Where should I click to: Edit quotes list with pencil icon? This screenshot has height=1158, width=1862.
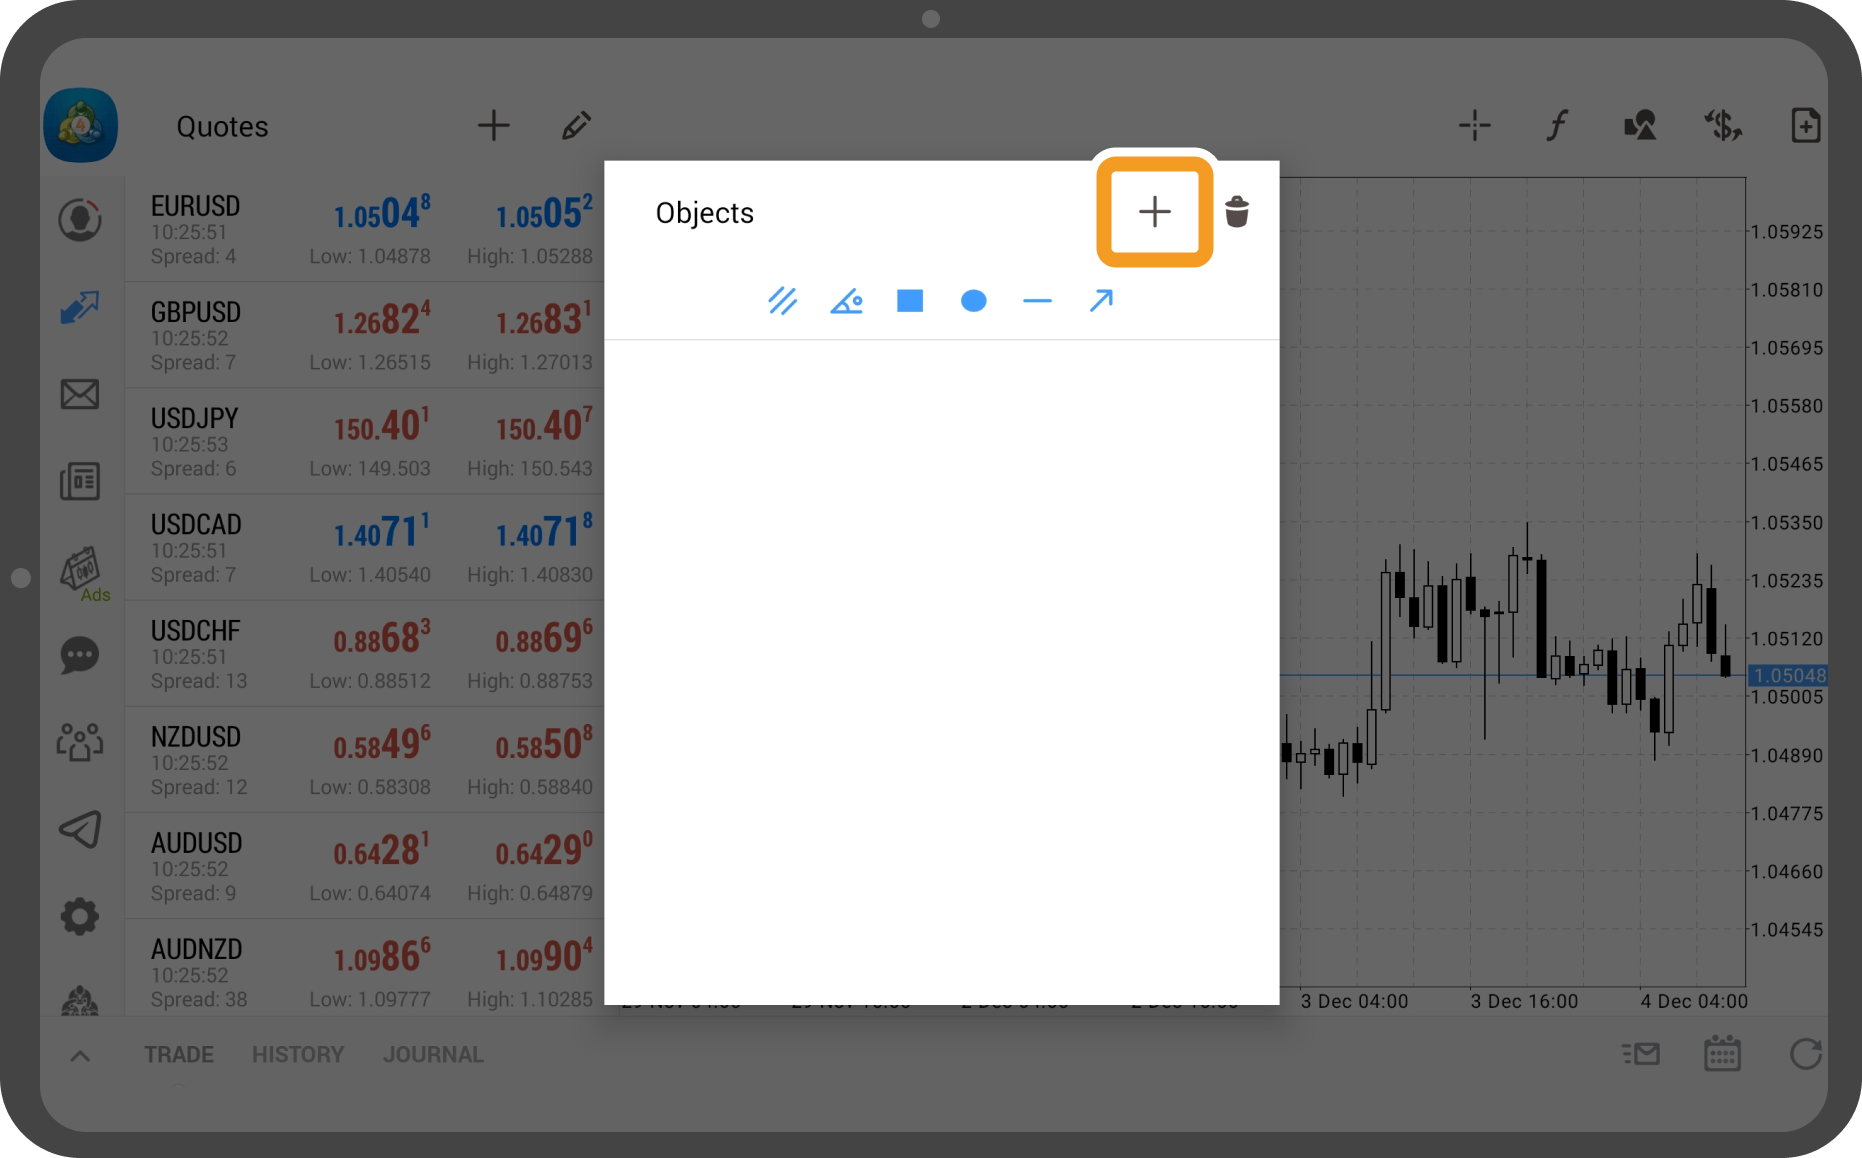point(576,126)
